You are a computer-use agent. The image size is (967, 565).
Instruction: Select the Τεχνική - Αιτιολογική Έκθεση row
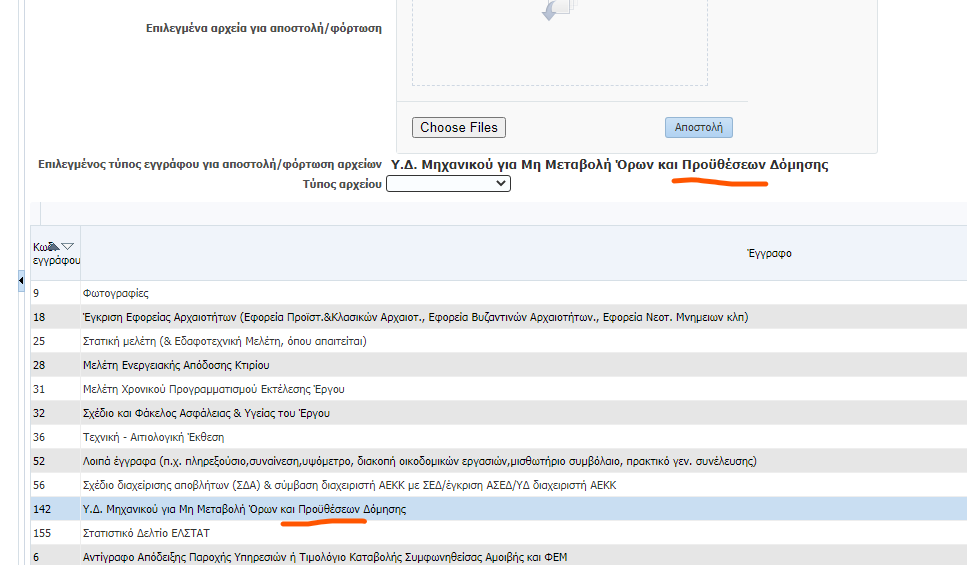click(x=153, y=437)
